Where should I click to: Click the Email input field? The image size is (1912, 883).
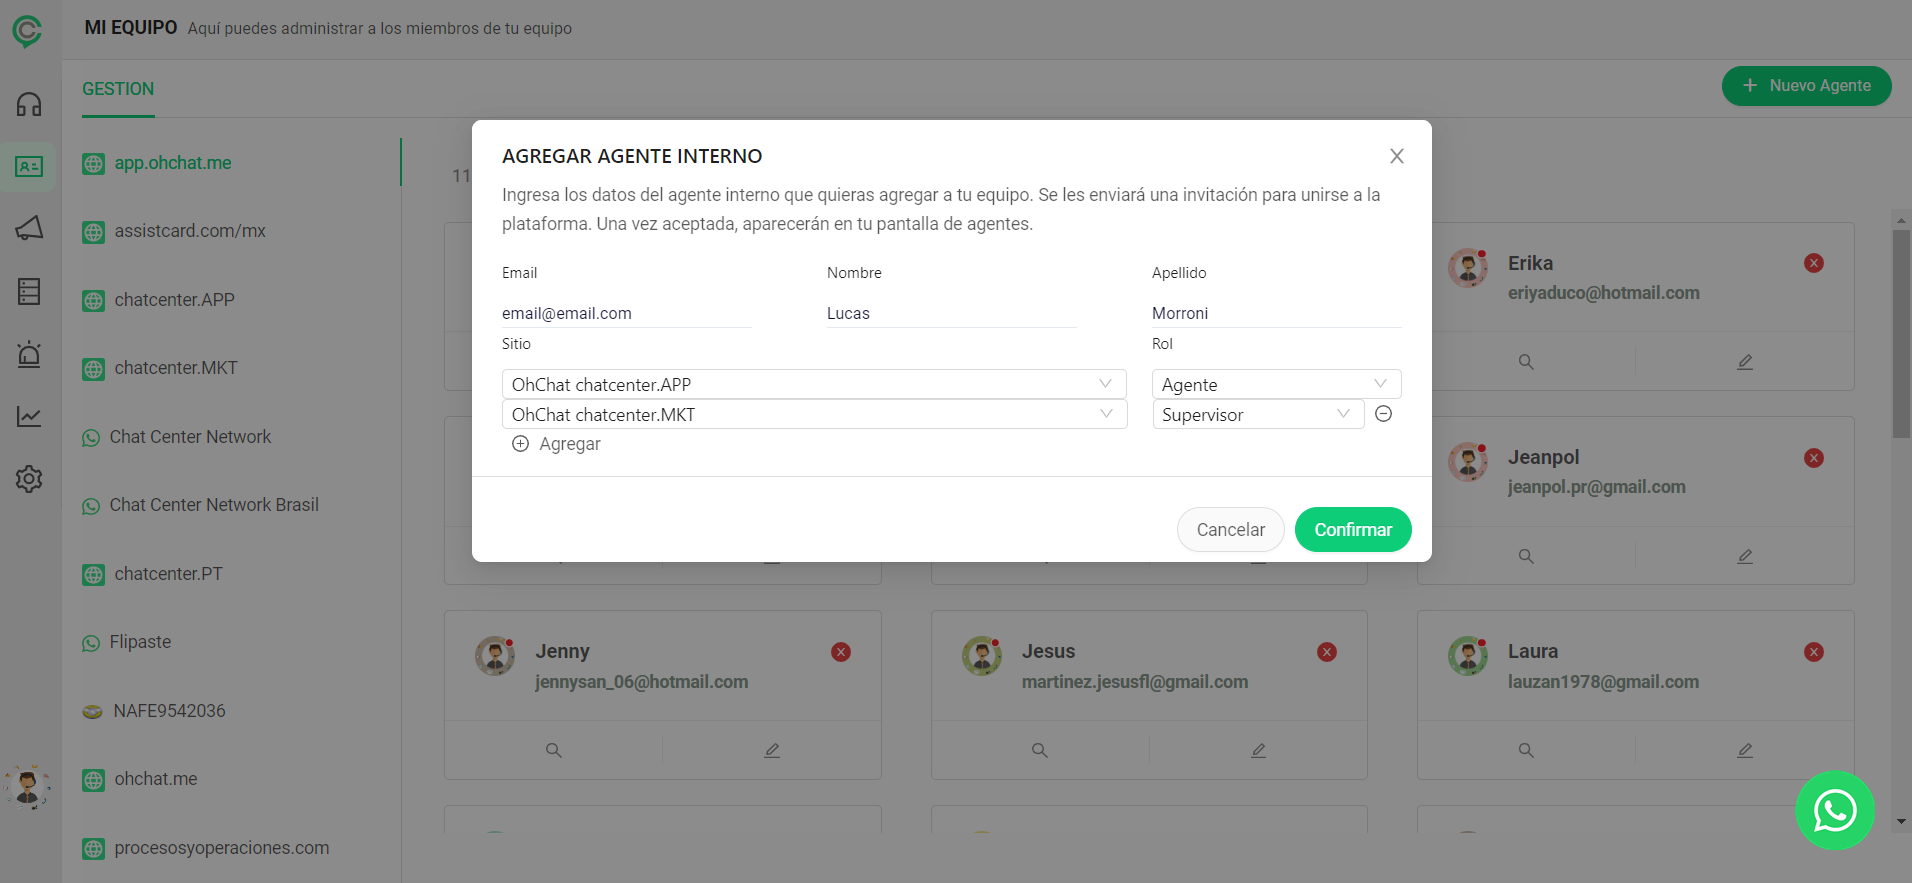(x=627, y=313)
